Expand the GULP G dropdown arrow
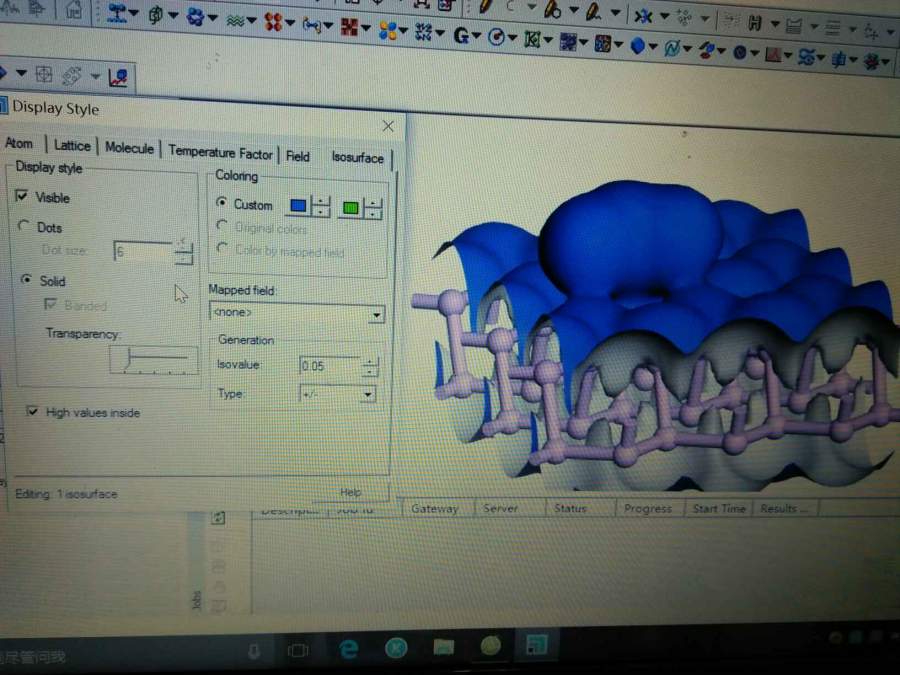 (476, 36)
